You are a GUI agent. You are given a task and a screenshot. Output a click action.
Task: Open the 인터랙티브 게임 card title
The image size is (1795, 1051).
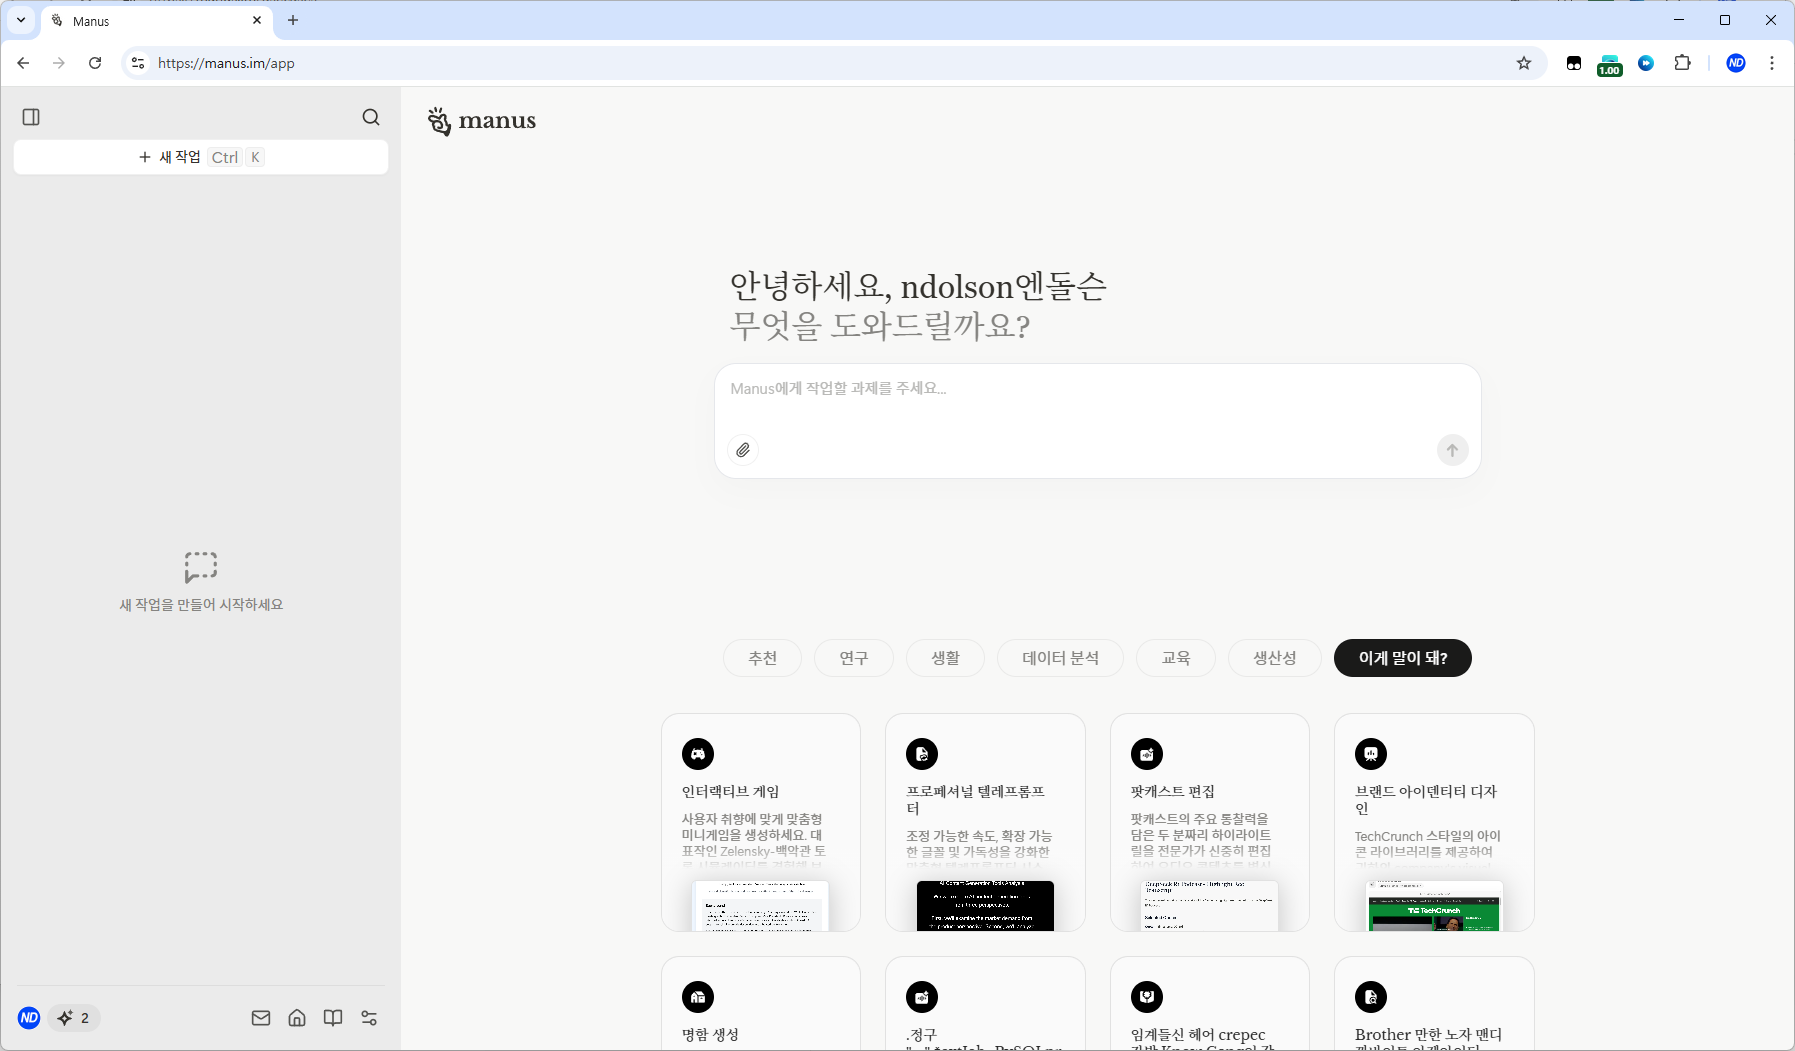pyautogui.click(x=730, y=792)
